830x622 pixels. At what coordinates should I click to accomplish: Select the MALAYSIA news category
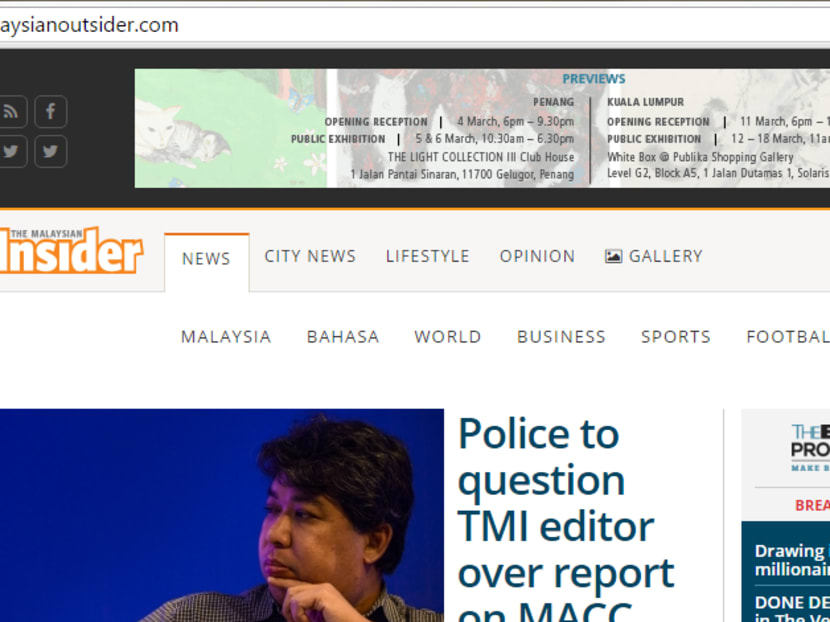(x=225, y=337)
